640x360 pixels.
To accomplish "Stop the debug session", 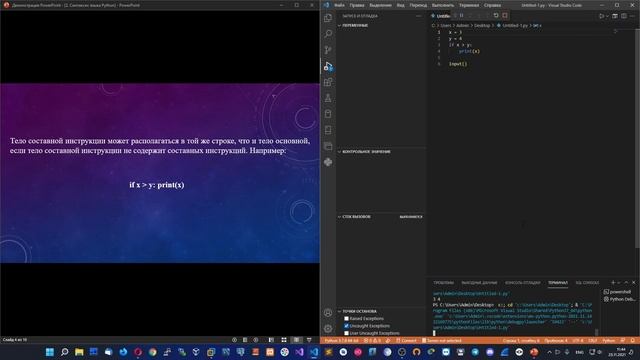I will 505,16.
